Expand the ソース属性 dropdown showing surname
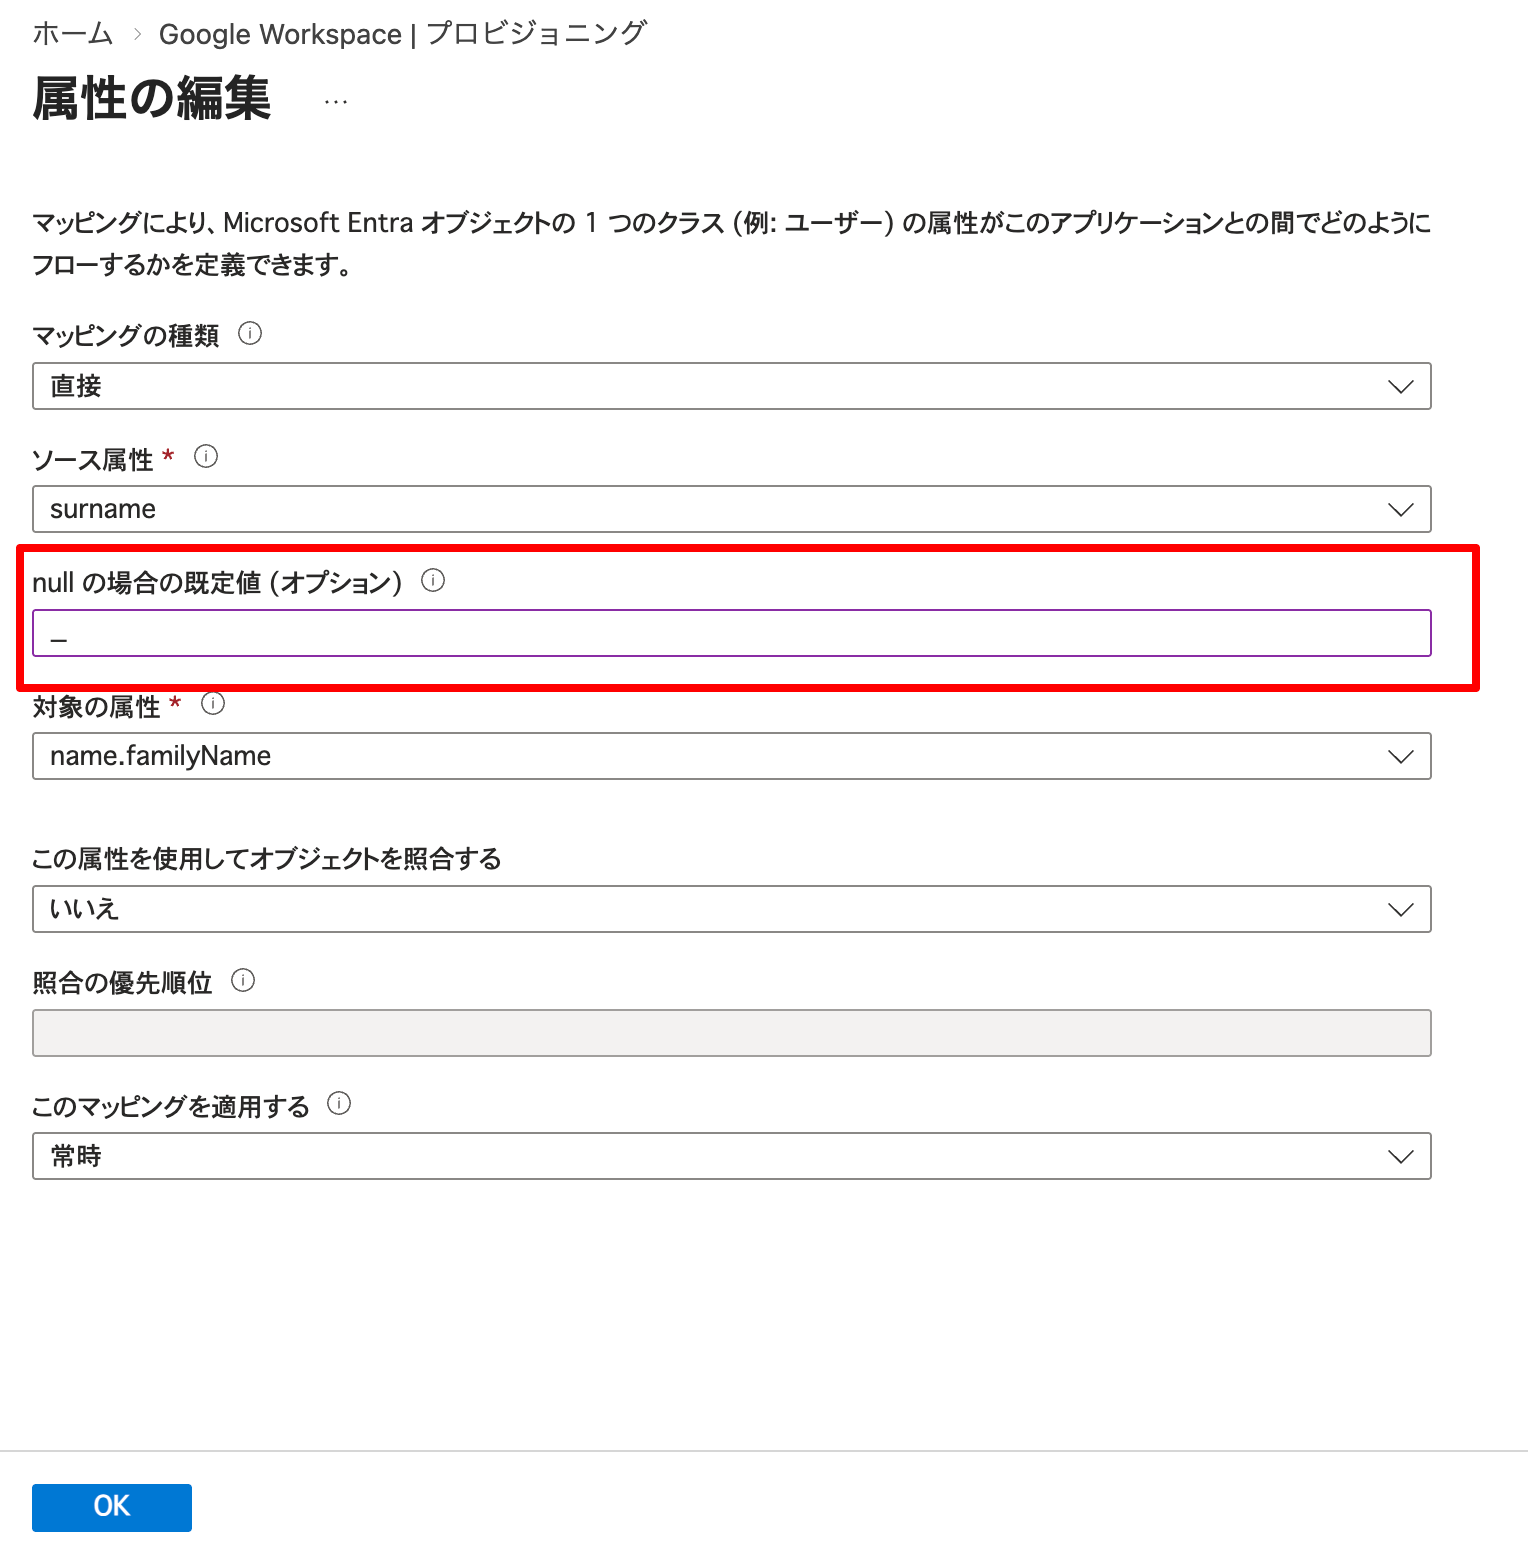Image resolution: width=1528 pixels, height=1554 pixels. [x=1401, y=509]
